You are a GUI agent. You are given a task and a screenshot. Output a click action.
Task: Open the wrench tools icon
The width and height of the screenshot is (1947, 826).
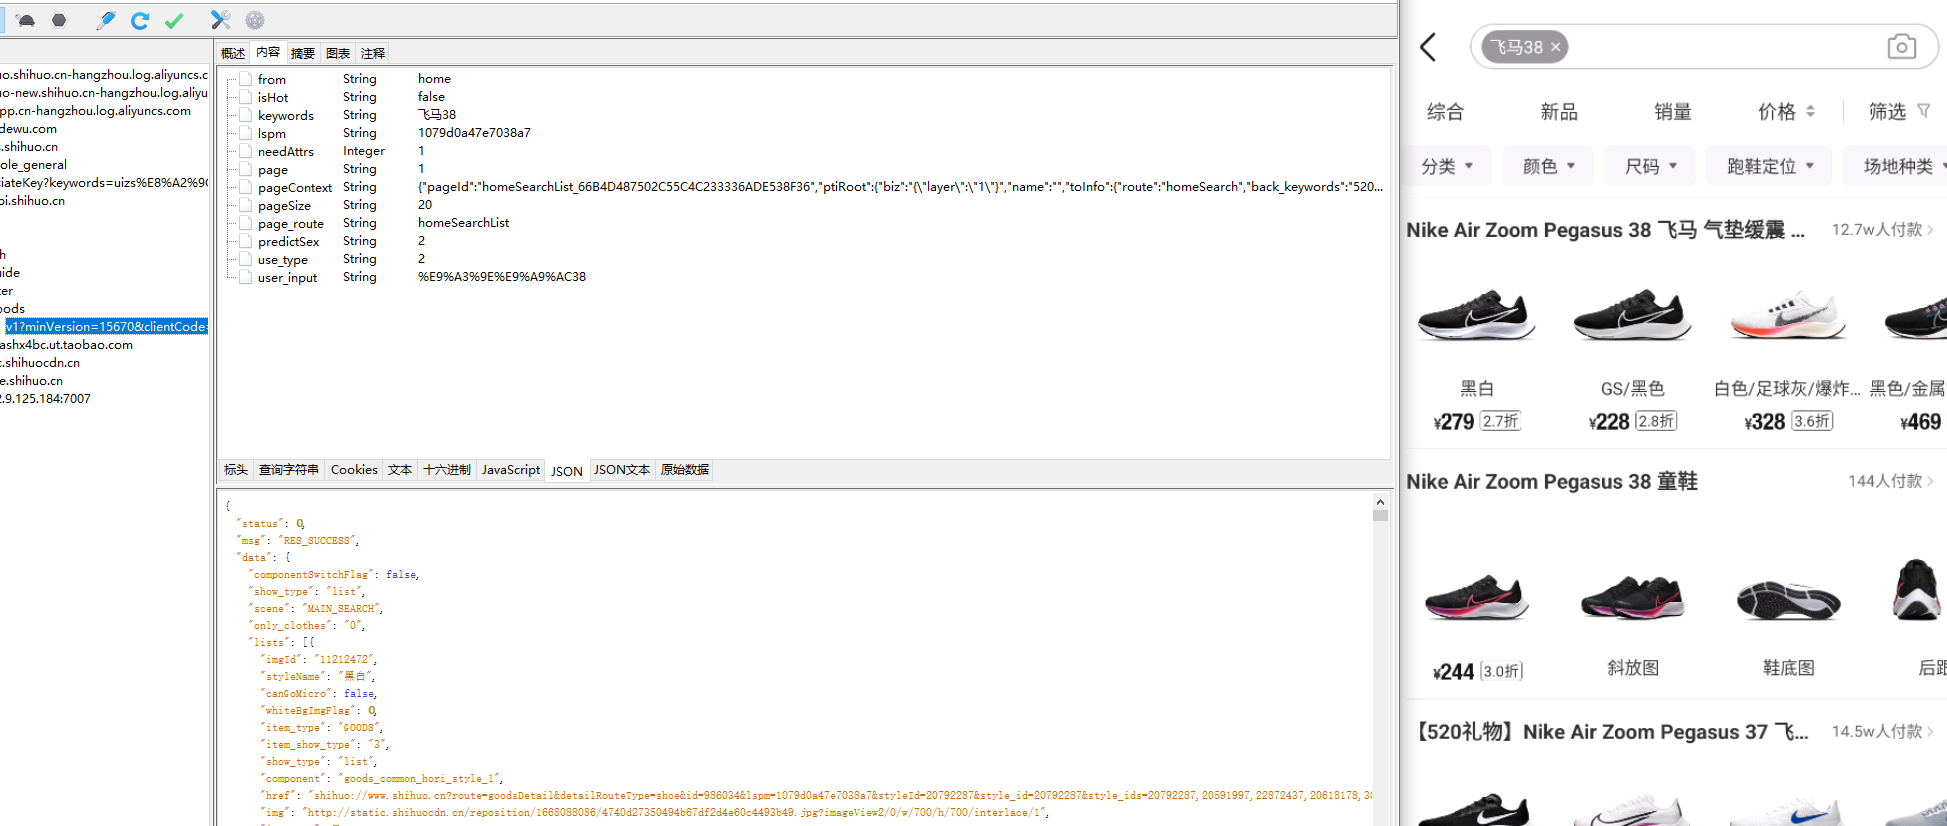(x=221, y=20)
